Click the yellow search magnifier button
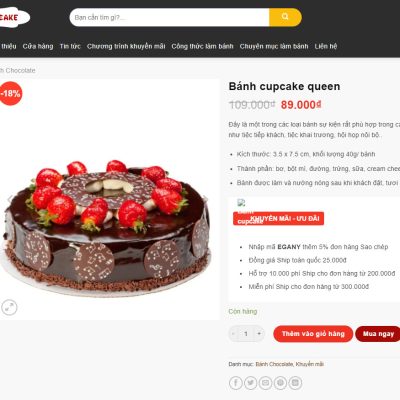This screenshot has width=400, height=400. click(285, 17)
